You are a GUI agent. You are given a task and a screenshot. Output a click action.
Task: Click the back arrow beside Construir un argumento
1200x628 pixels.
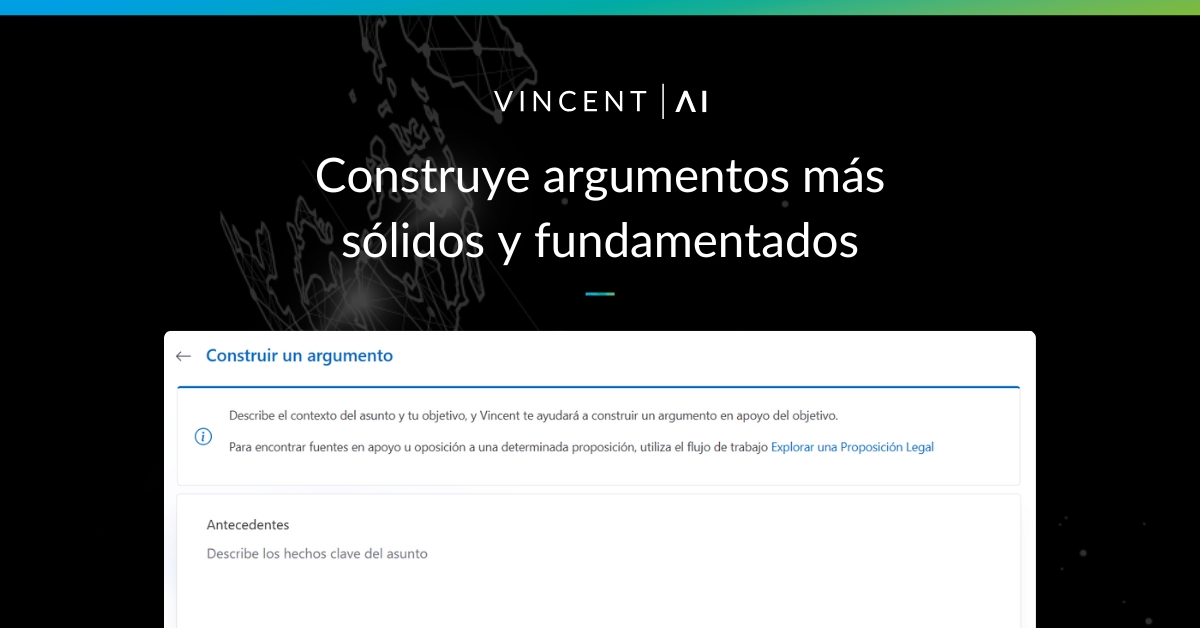click(x=184, y=356)
